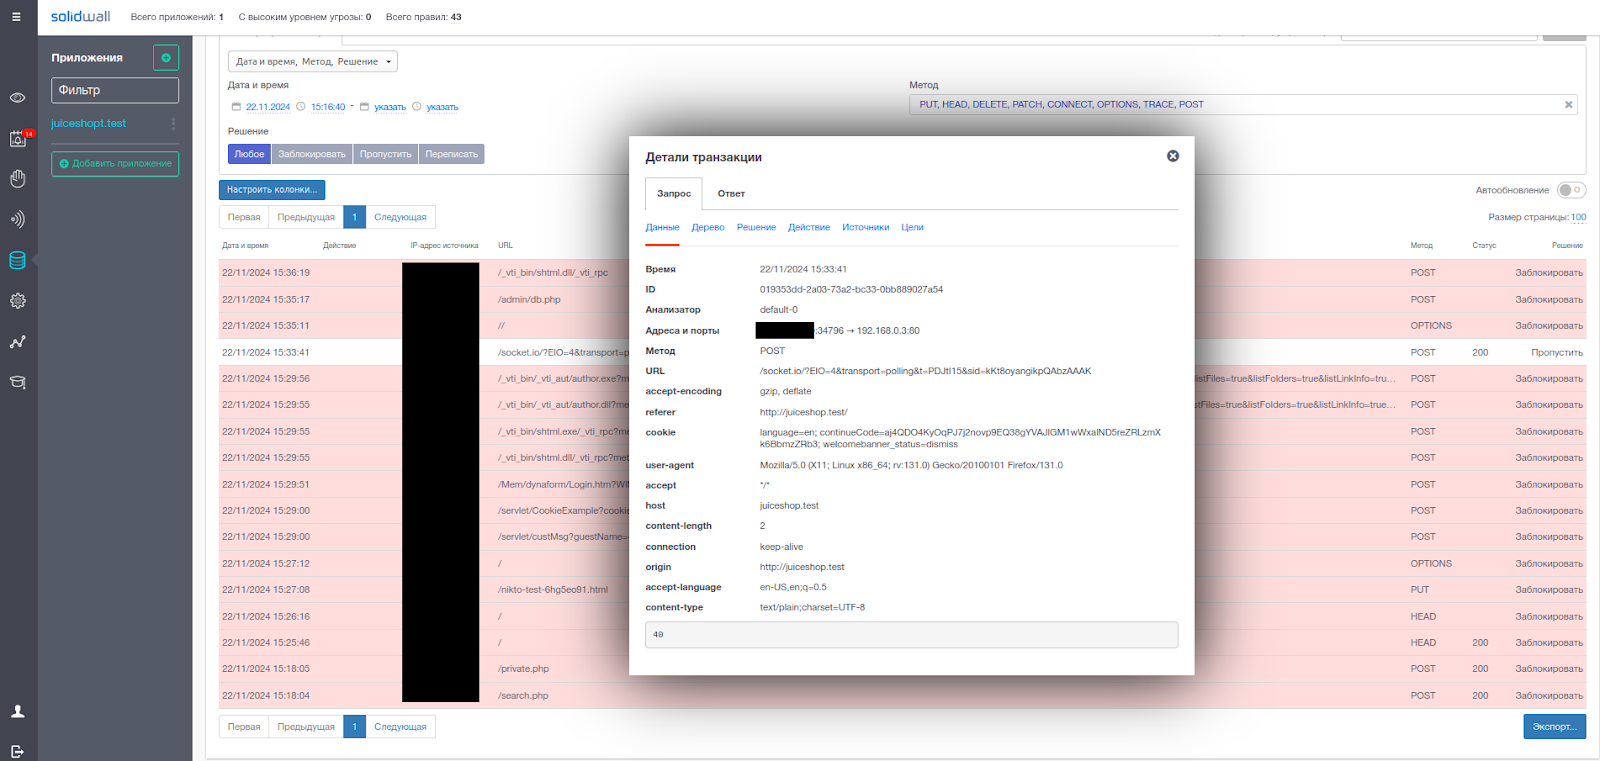Click Всего приложений: 1 in top bar
1600x761 pixels.
point(177,17)
